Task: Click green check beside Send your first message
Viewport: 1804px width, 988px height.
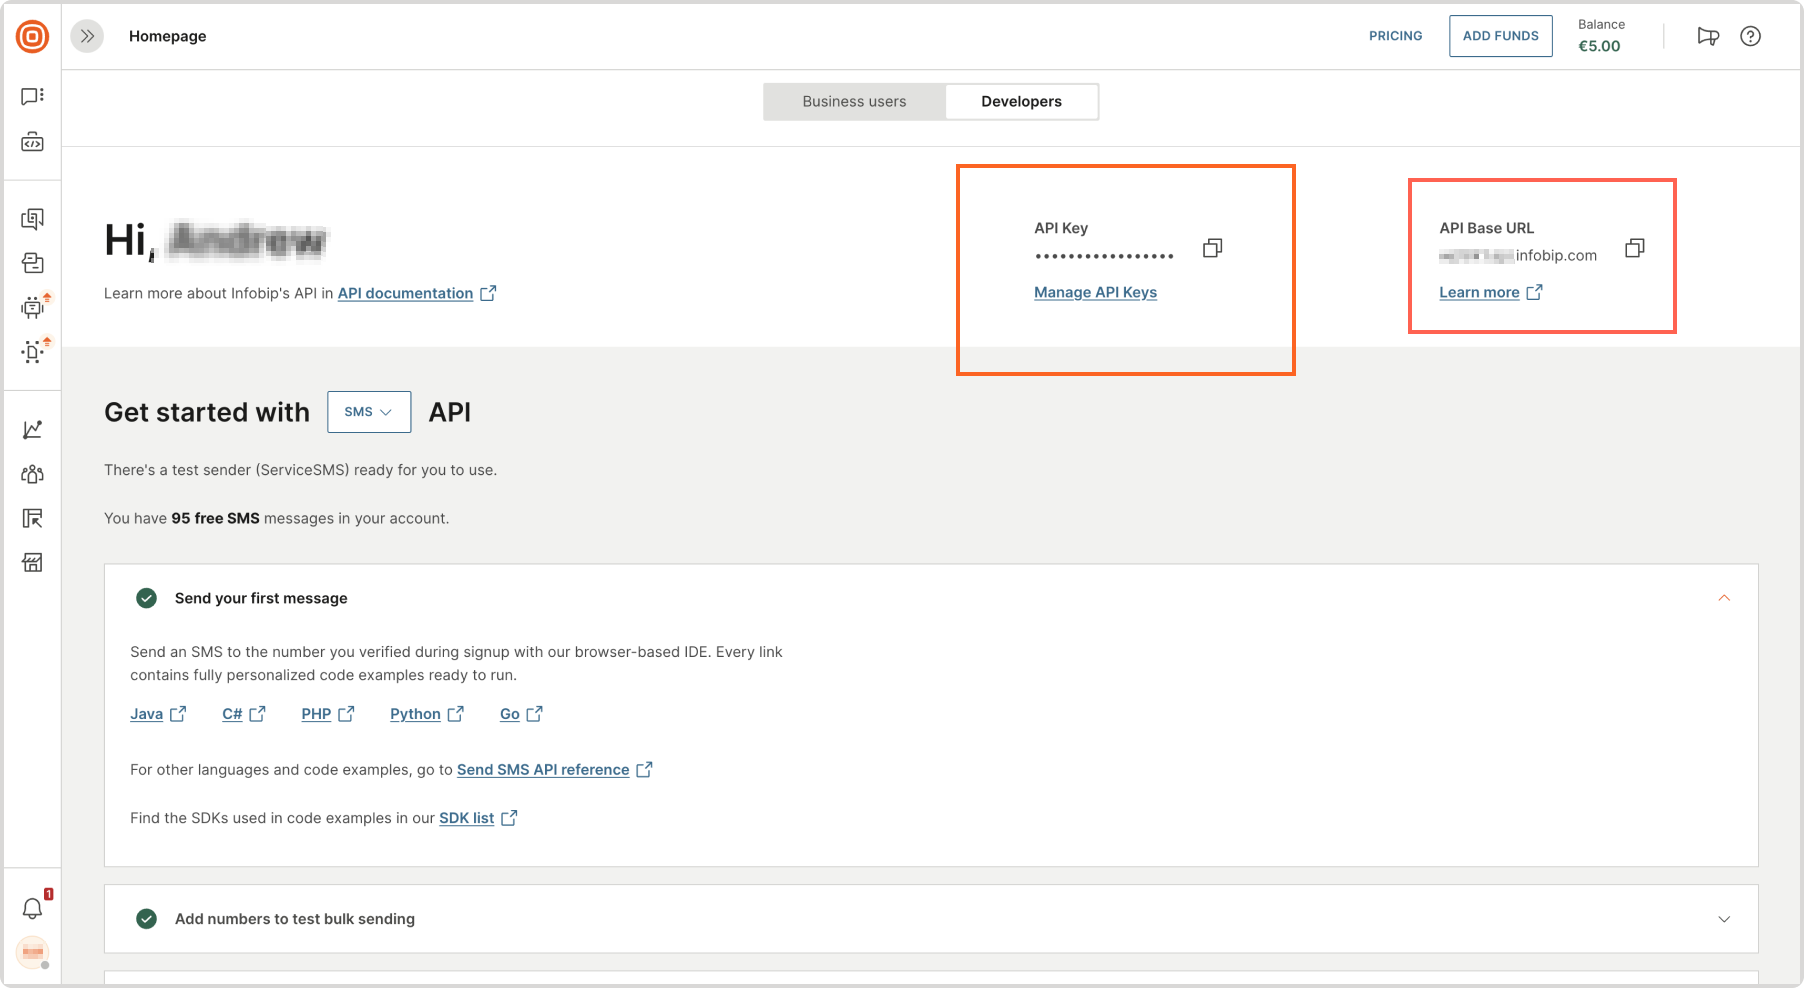Action: 146,598
